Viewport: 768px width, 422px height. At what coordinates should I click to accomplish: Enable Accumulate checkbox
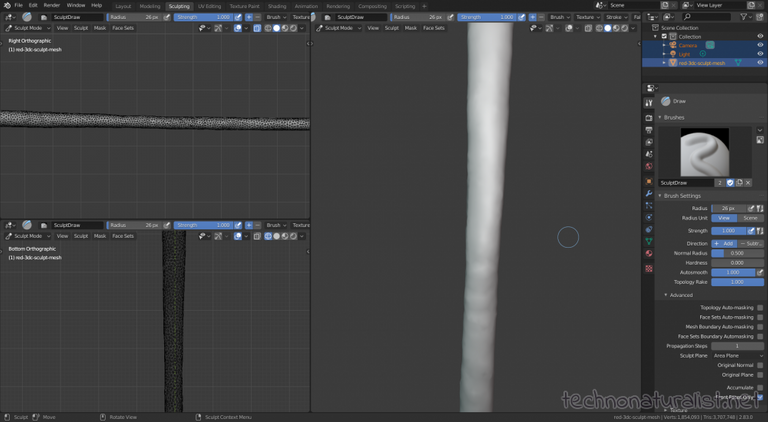(760, 387)
